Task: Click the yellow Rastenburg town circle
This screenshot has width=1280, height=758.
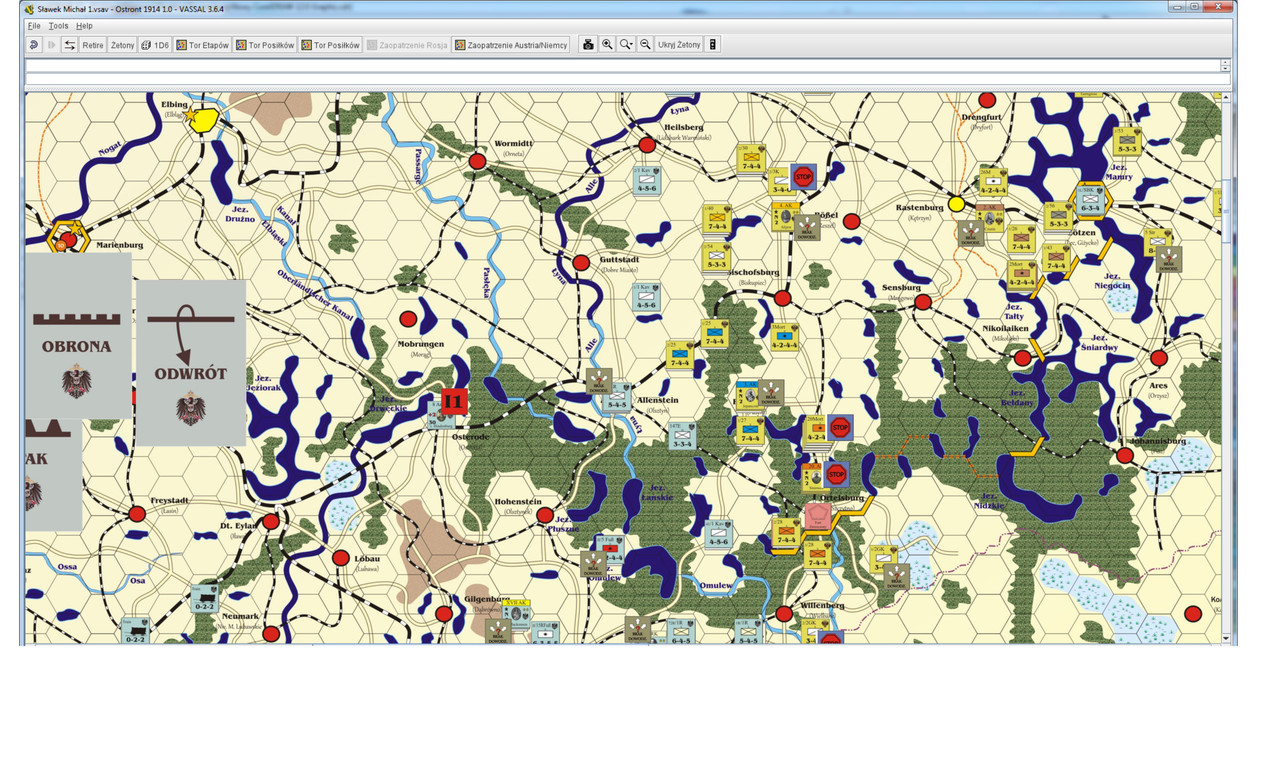Action: (956, 204)
